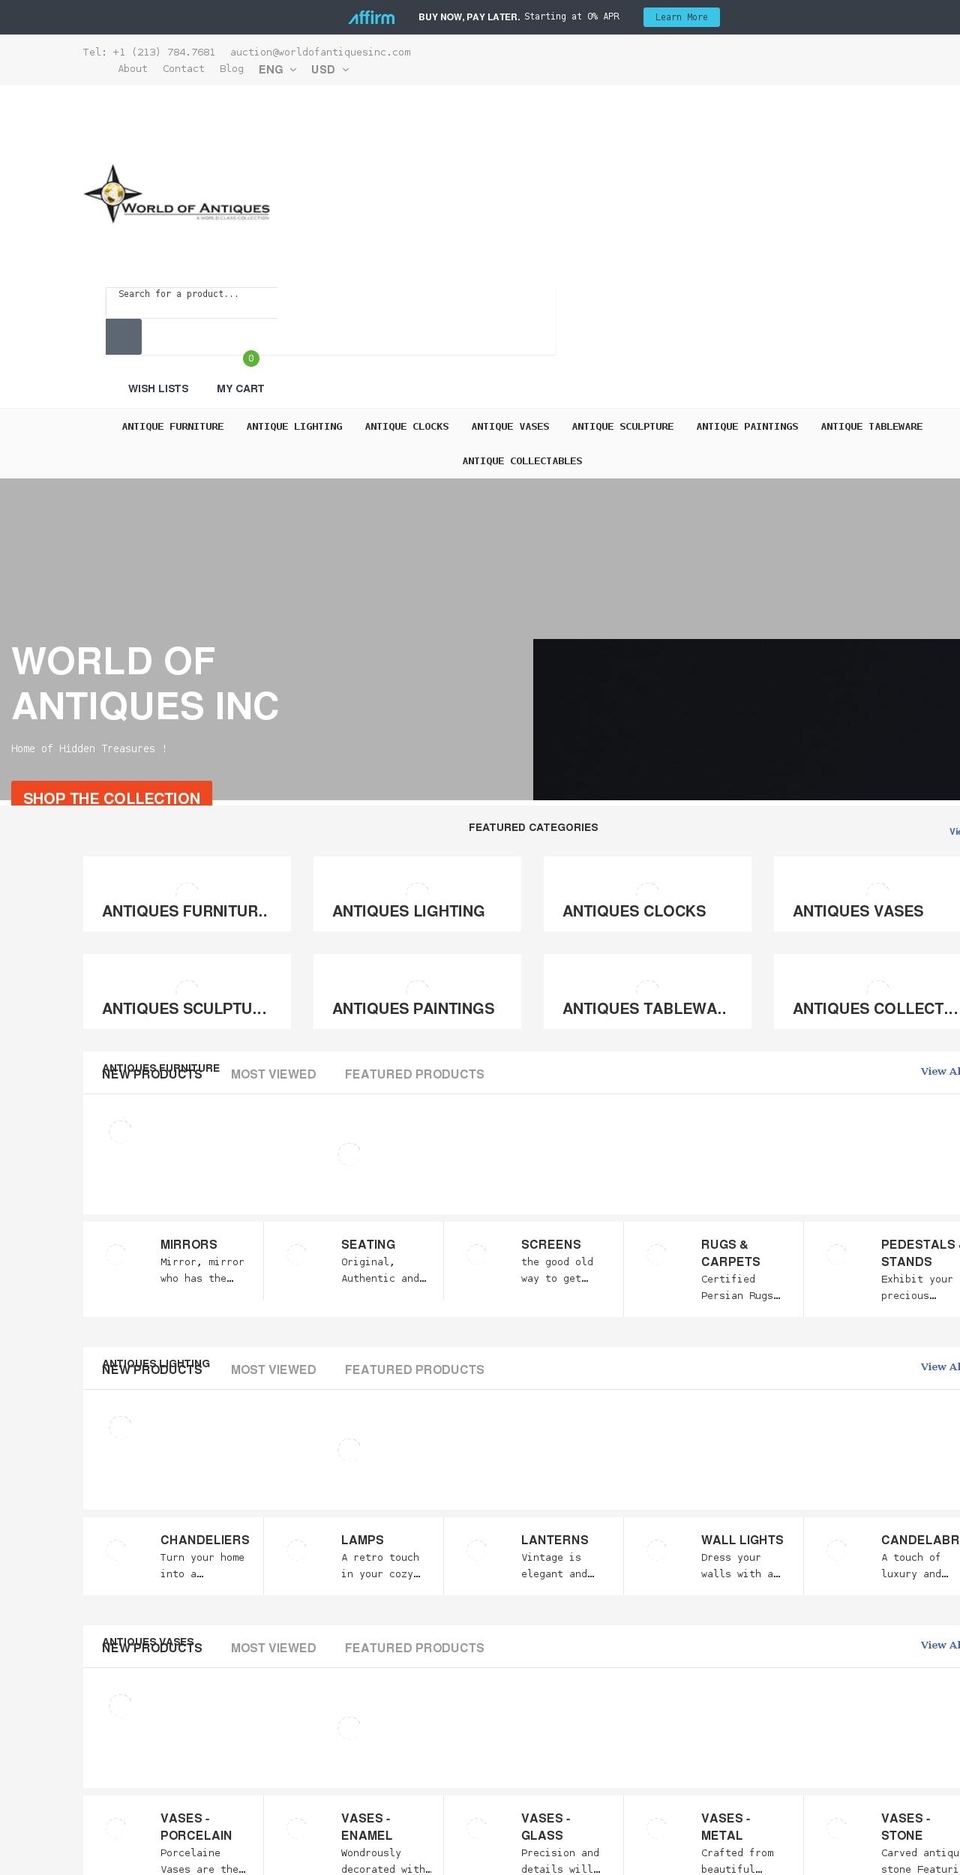This screenshot has width=960, height=1875.
Task: Select Most Viewed tab under Antiques Furniture
Action: 273,1074
